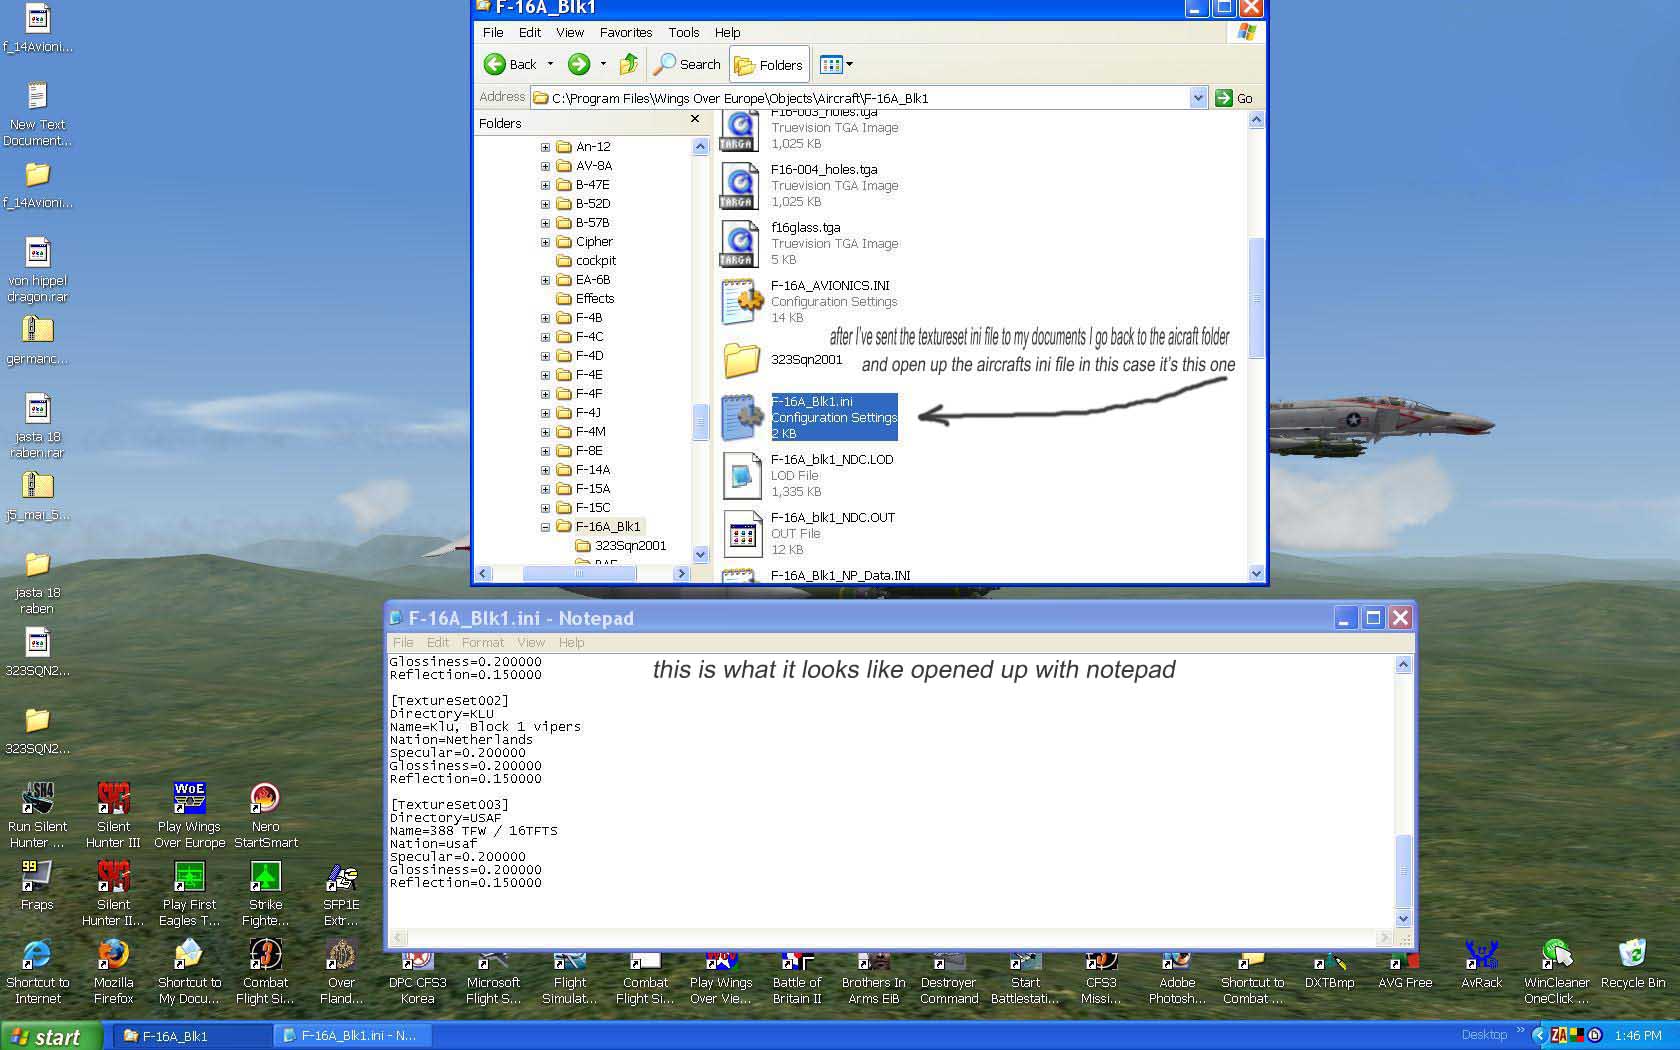Viewport: 1680px width, 1050px height.
Task: Select the F-16A_Blk1.ini configuration file icon
Action: 740,418
